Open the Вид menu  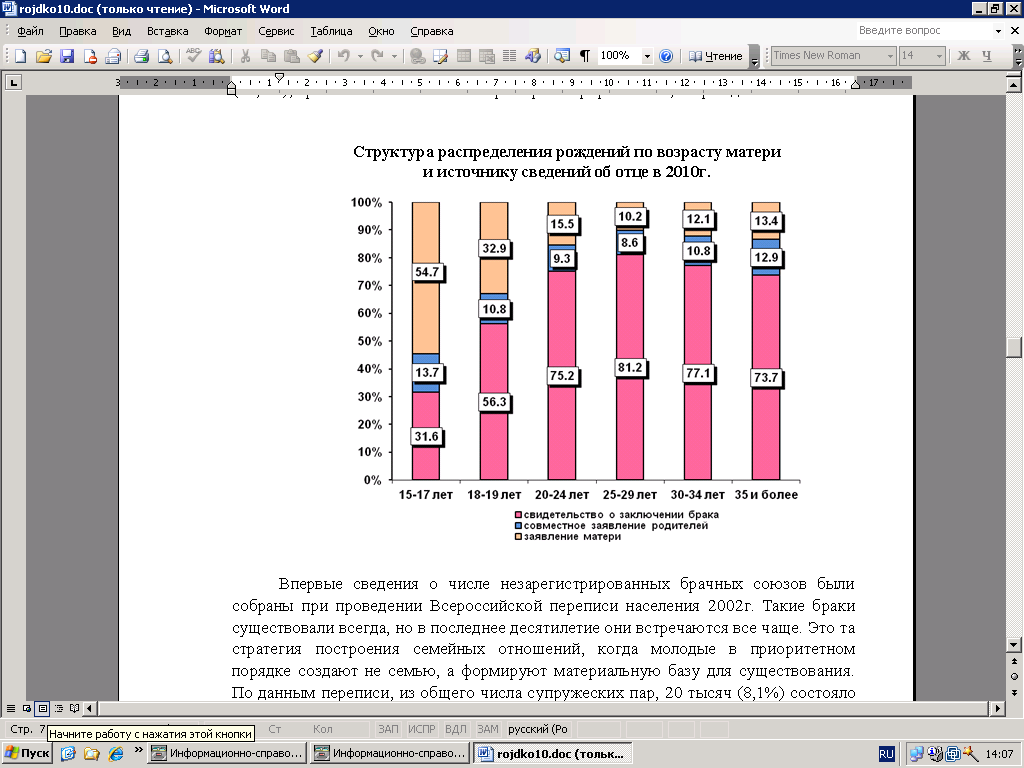(x=121, y=31)
